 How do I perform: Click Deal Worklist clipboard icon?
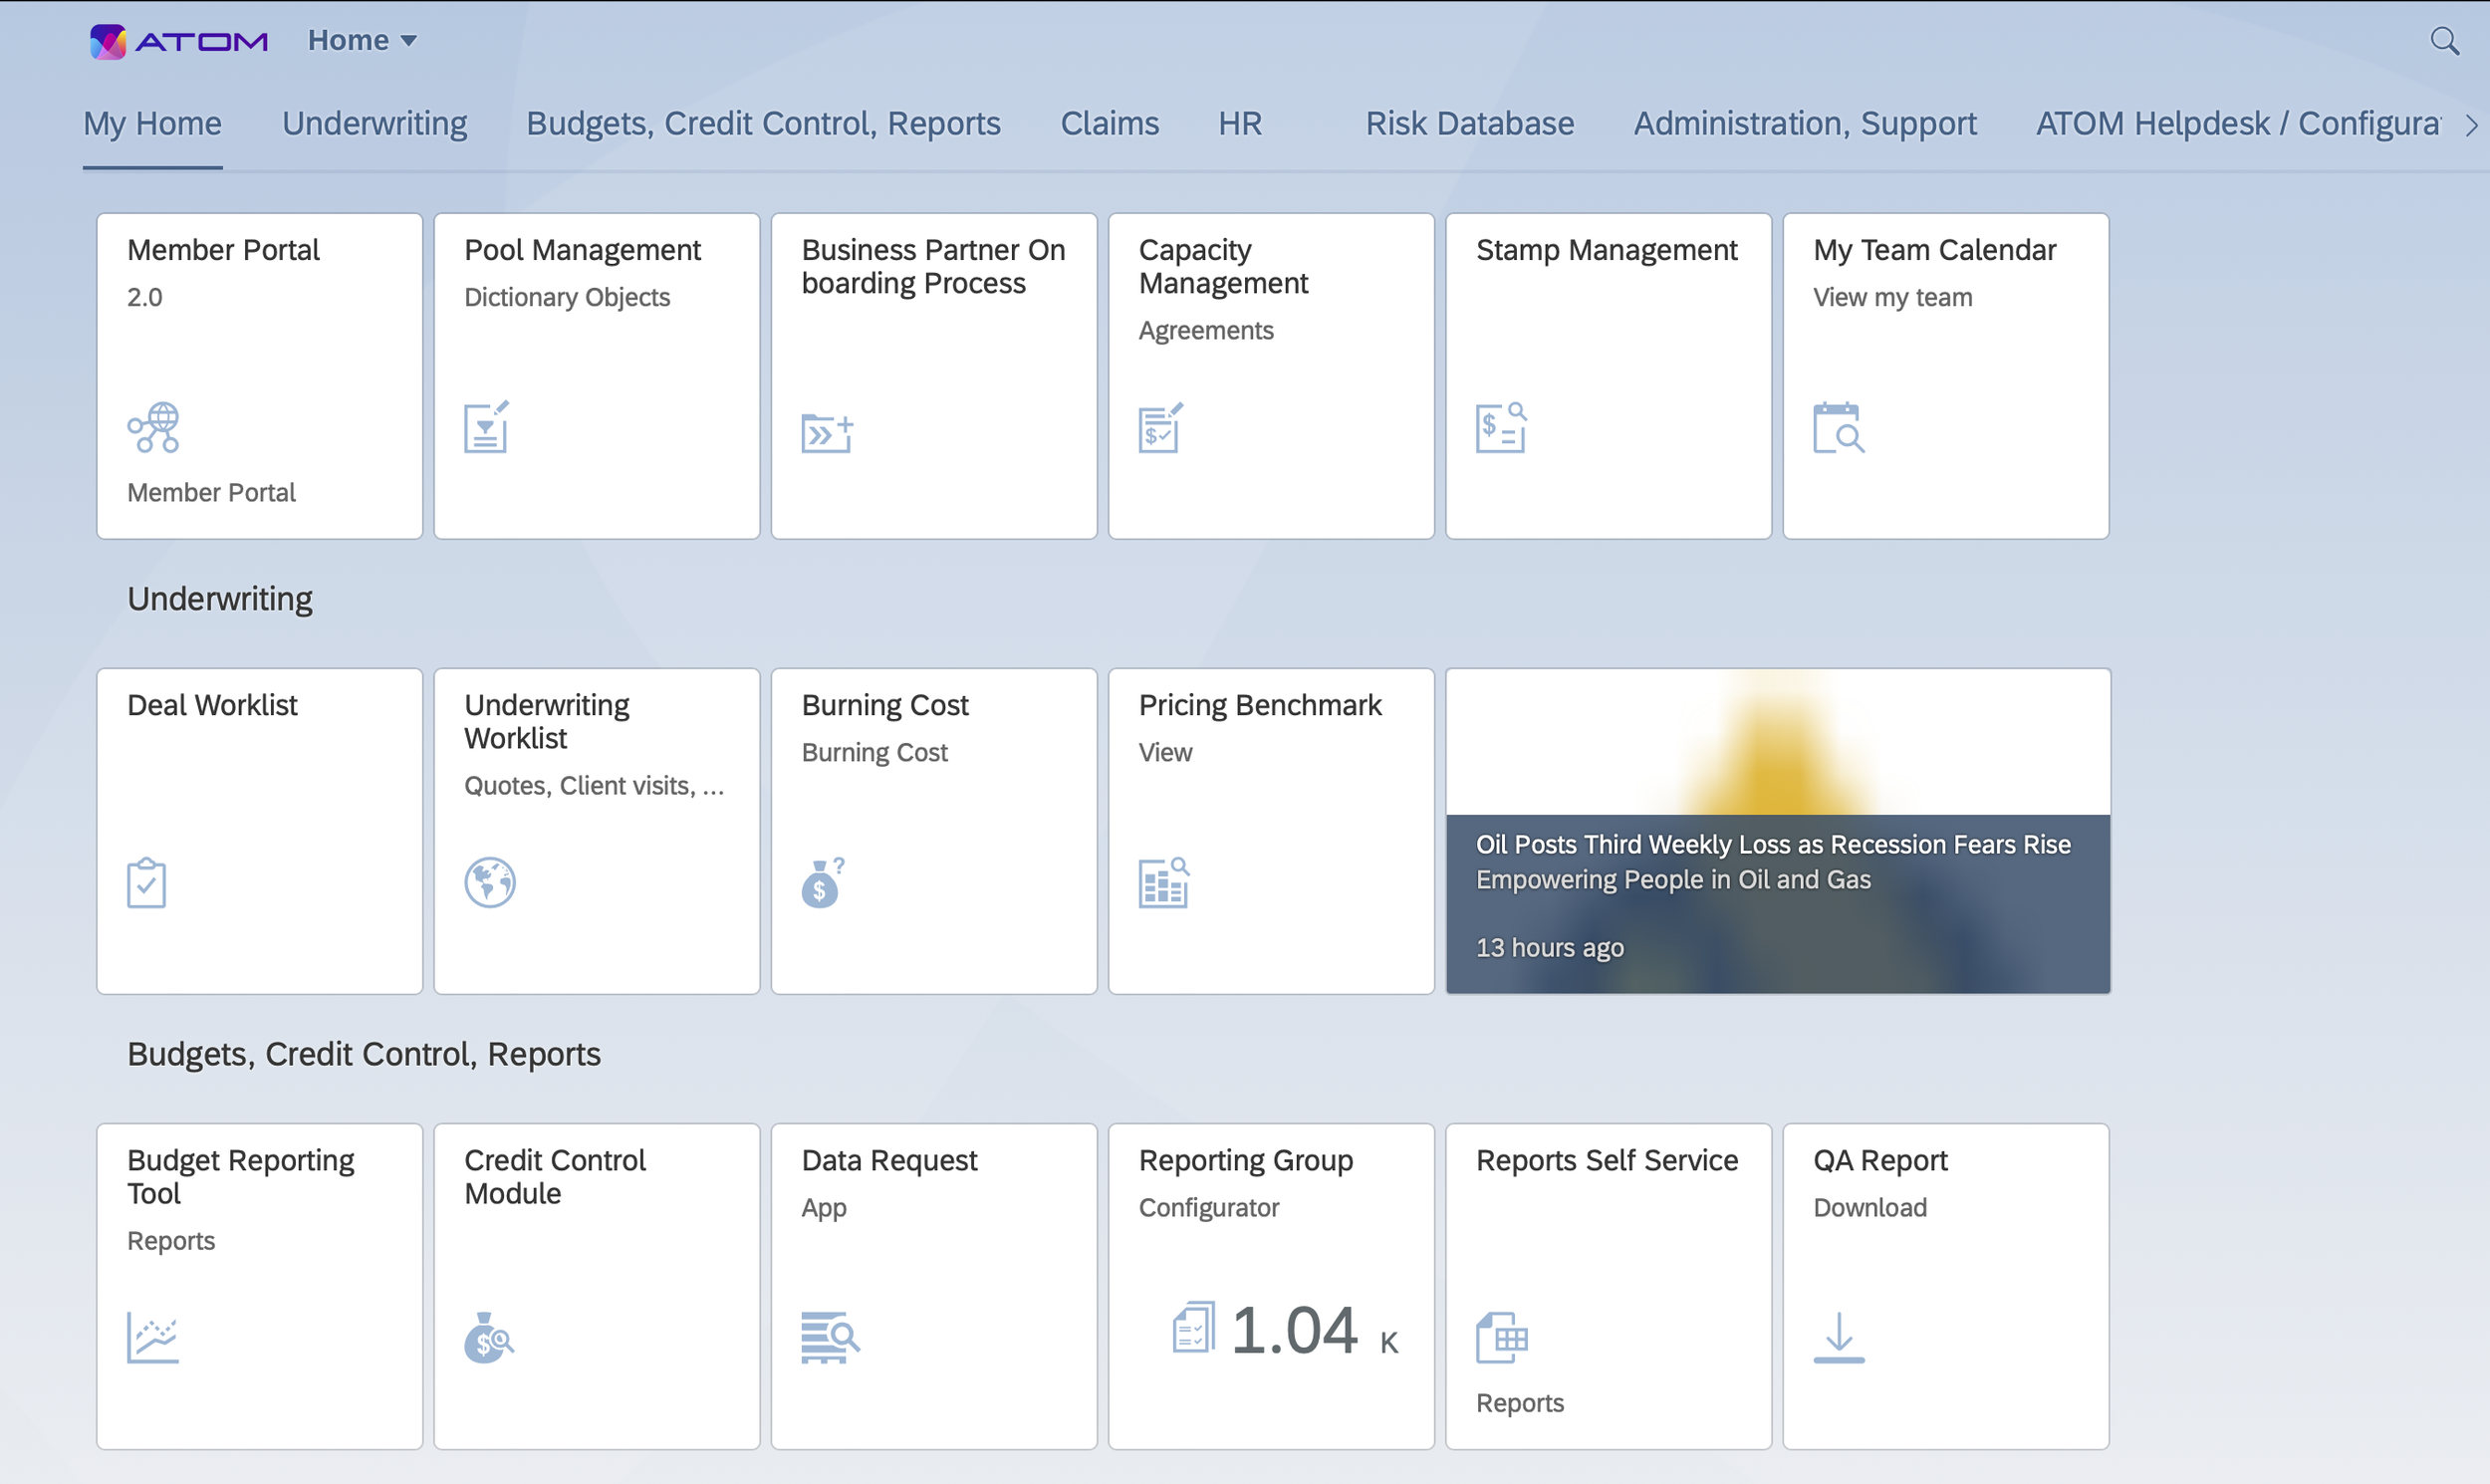click(x=147, y=883)
